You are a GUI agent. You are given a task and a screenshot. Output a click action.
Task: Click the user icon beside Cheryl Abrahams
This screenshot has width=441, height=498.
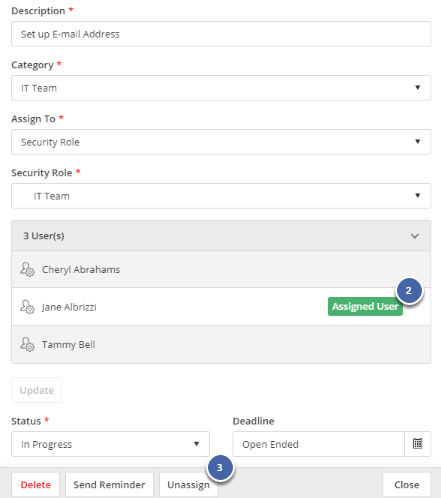click(x=27, y=269)
